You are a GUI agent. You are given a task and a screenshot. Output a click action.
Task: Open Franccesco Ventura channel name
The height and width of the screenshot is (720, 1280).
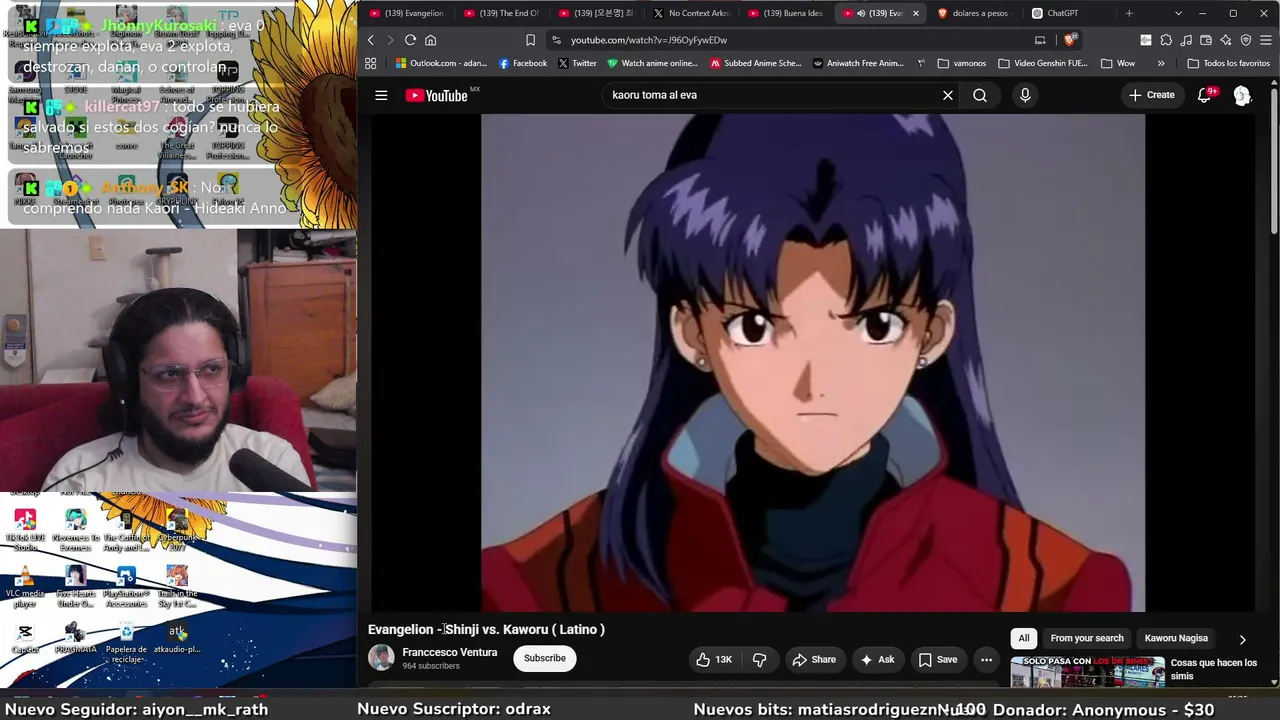[449, 652]
